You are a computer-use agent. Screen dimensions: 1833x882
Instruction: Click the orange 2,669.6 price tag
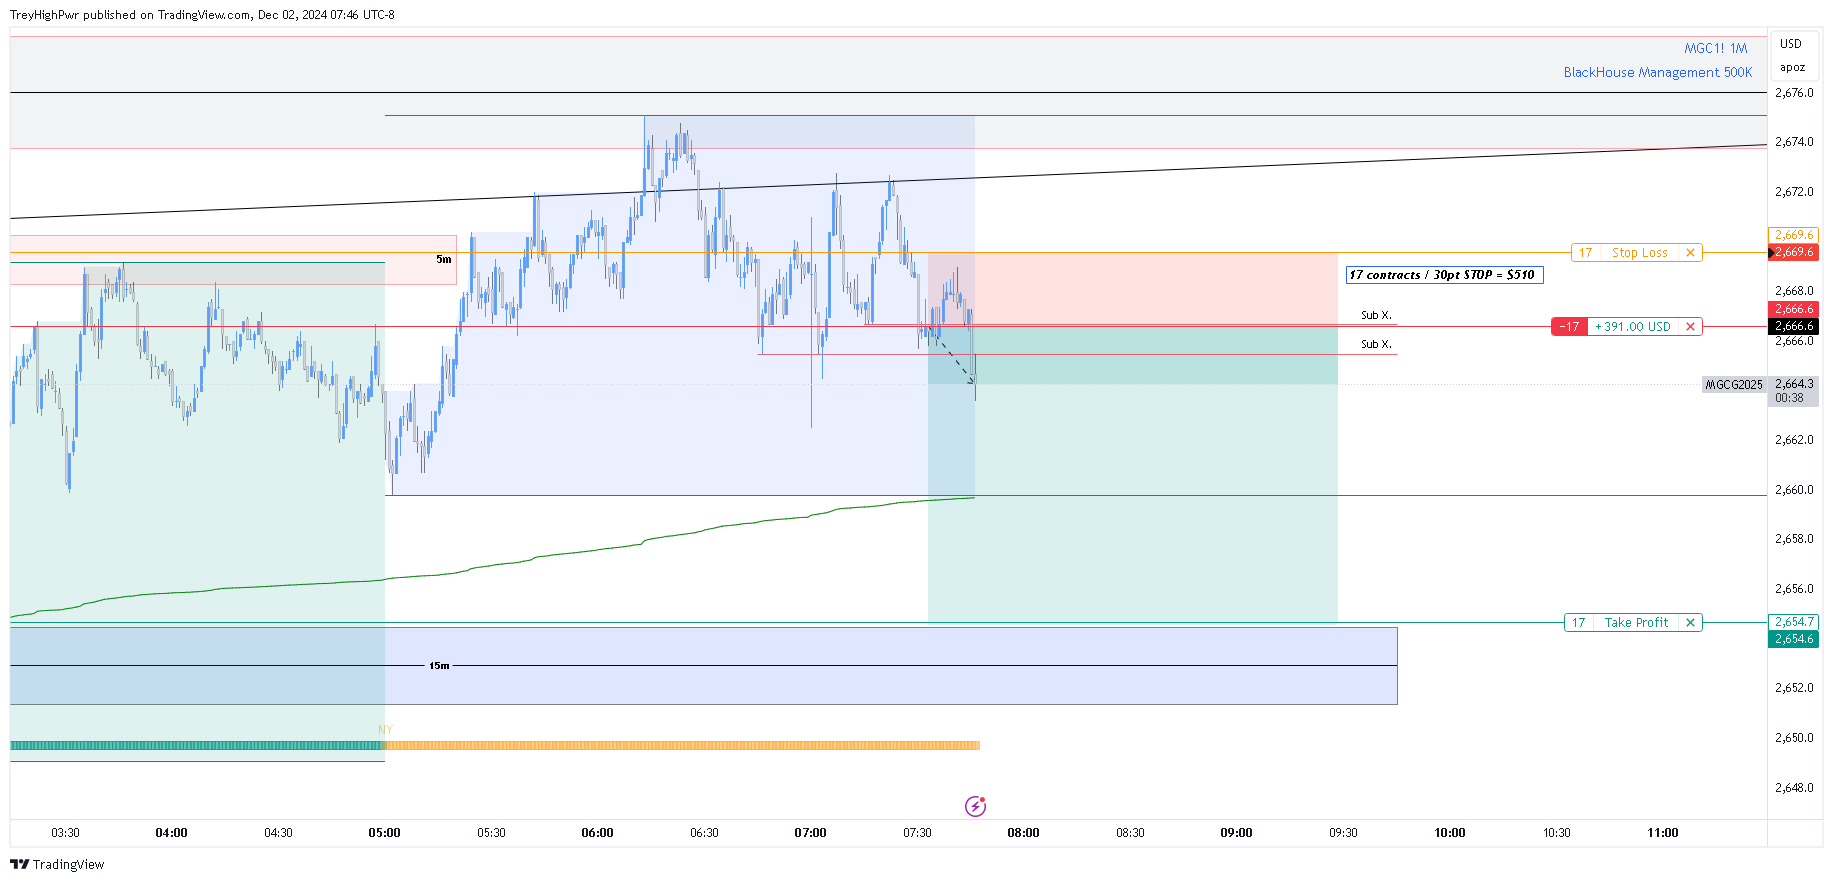pos(1794,236)
